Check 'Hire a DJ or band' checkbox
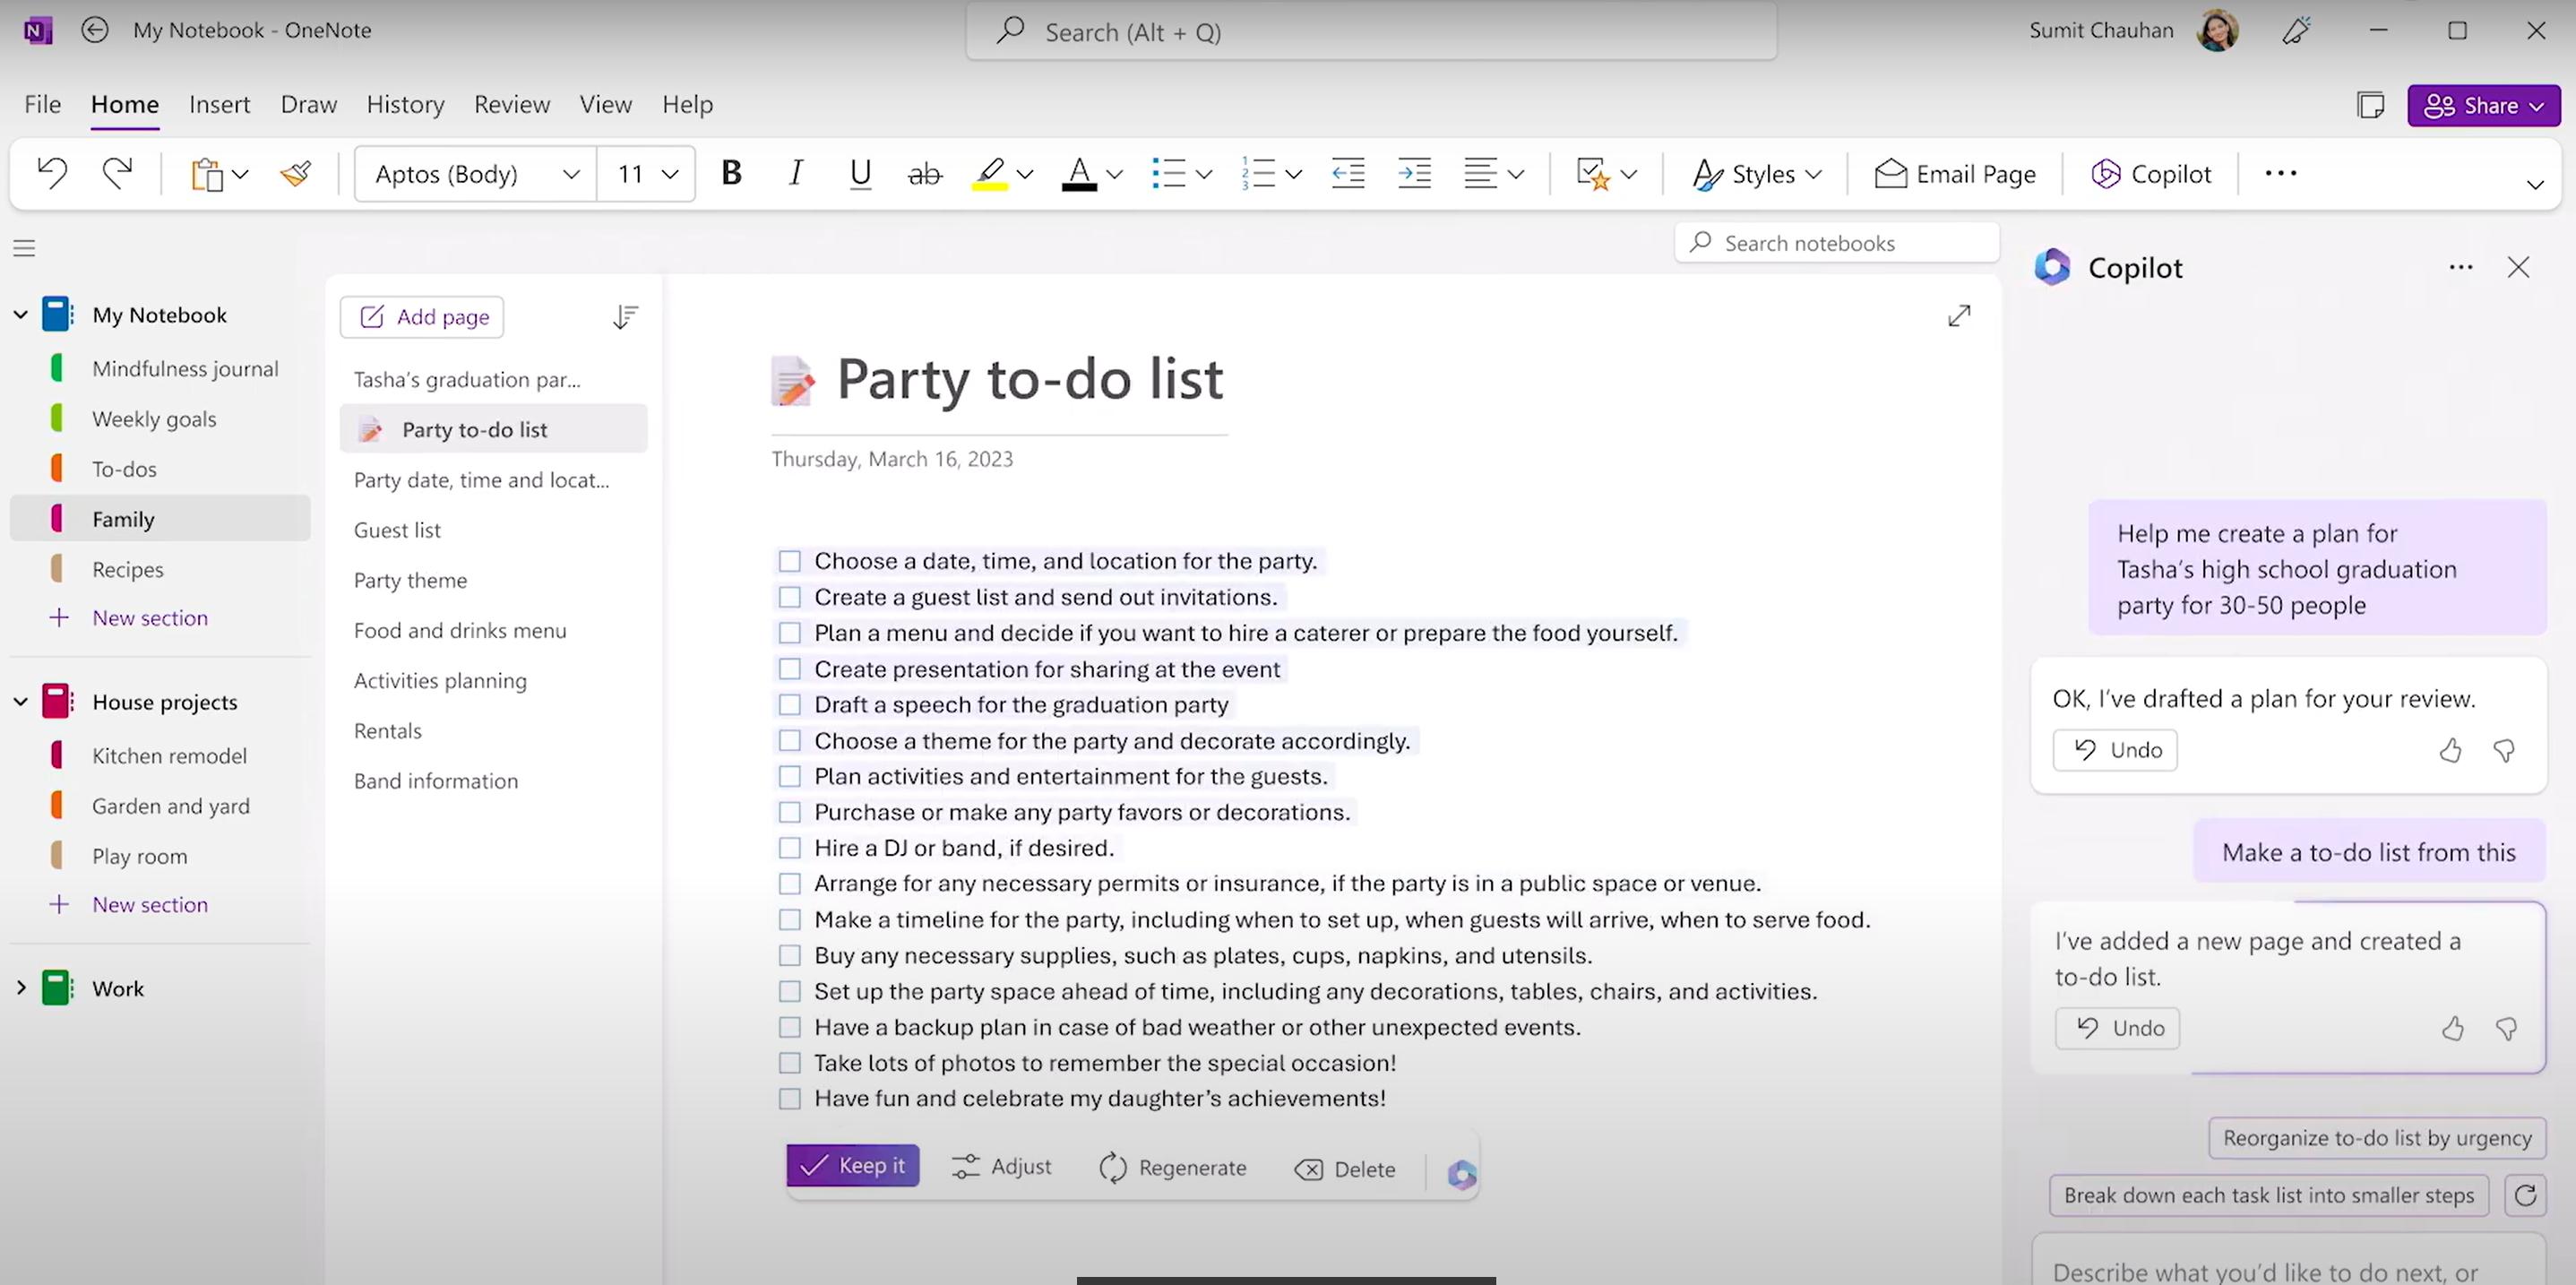 pos(790,848)
